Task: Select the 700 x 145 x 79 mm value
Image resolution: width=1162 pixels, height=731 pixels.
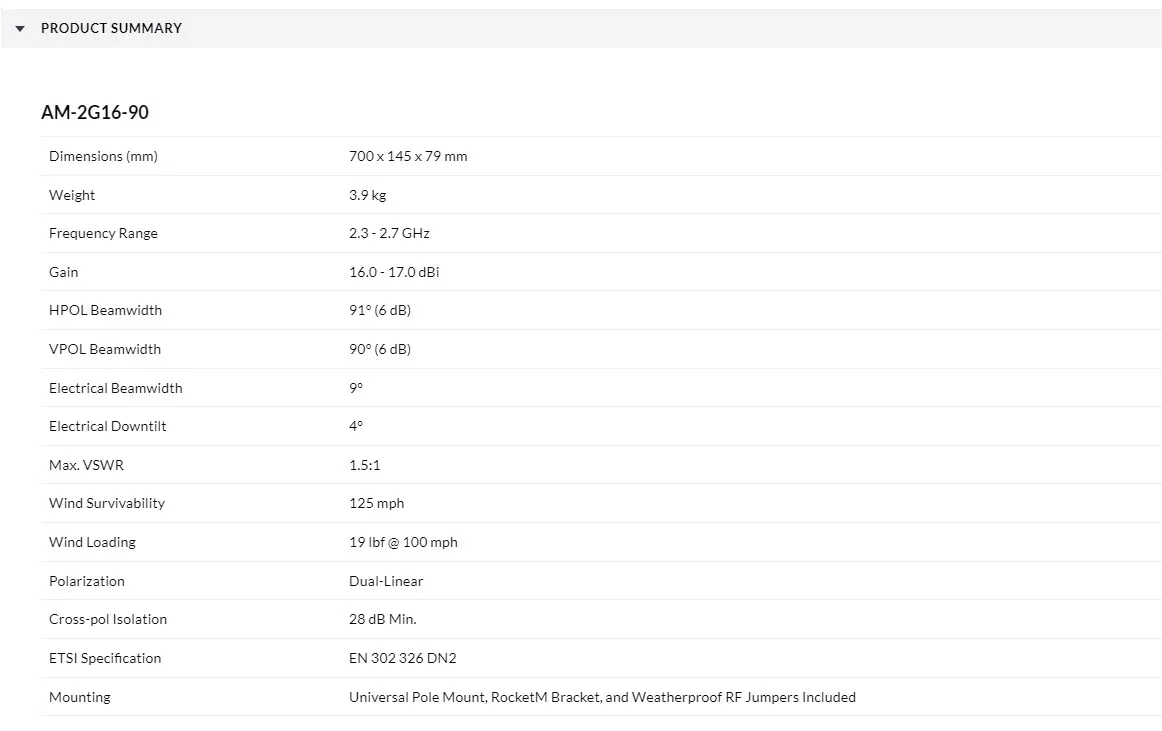Action: (408, 156)
